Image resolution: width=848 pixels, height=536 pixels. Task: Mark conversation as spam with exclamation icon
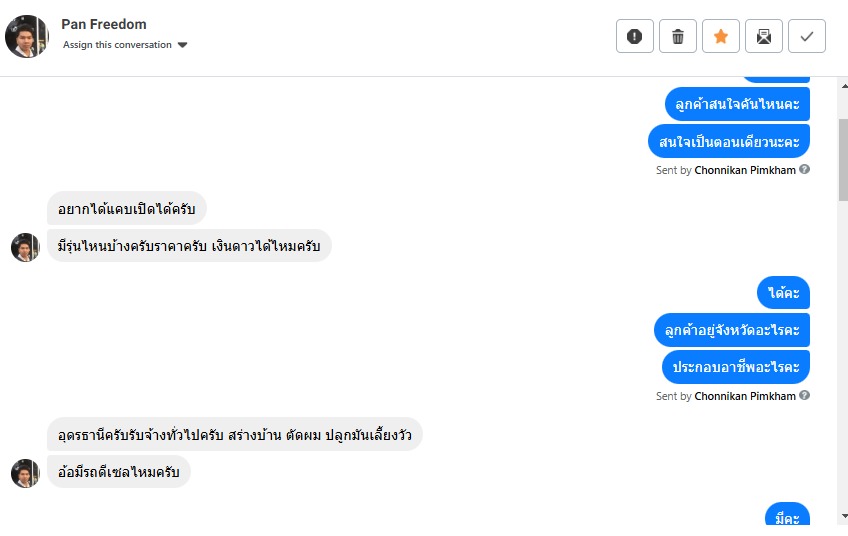pos(635,37)
